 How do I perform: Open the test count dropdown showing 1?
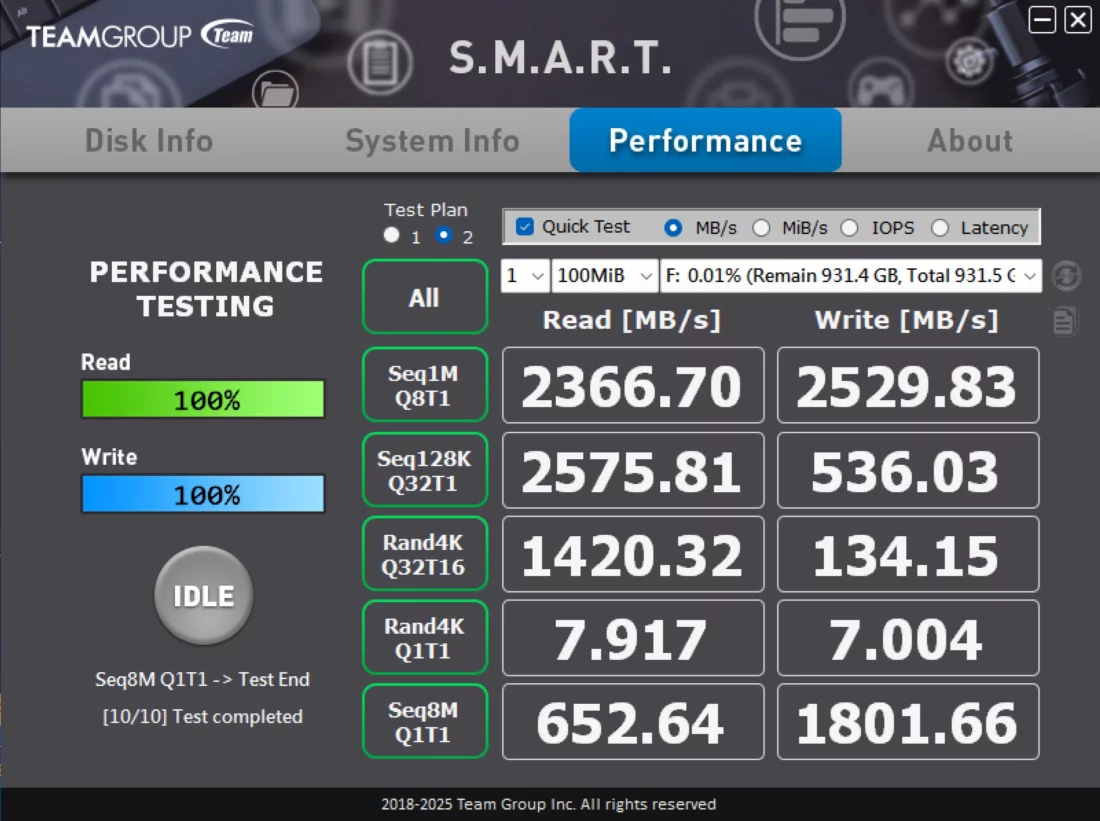coord(525,276)
